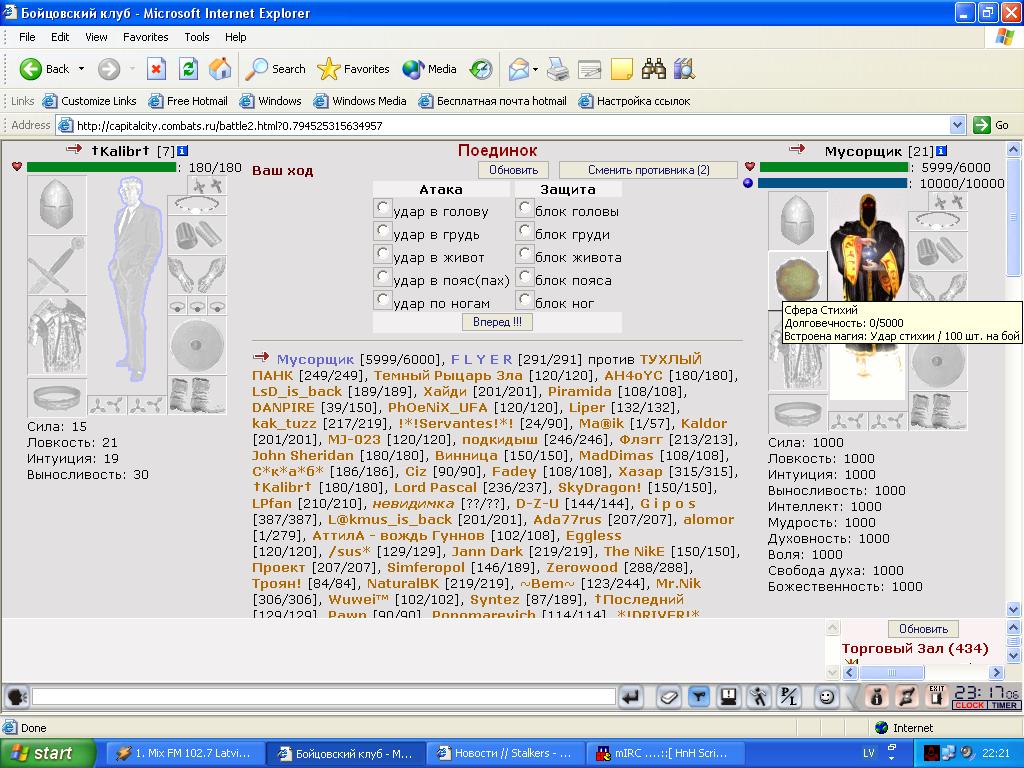Select attack 'удар в пояс(пах)'

click(x=383, y=277)
